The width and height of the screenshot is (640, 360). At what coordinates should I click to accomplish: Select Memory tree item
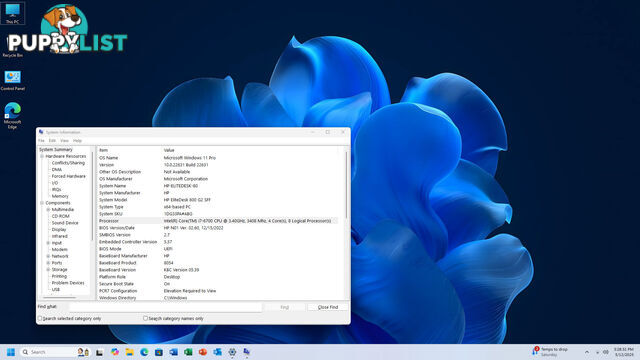tap(60, 196)
